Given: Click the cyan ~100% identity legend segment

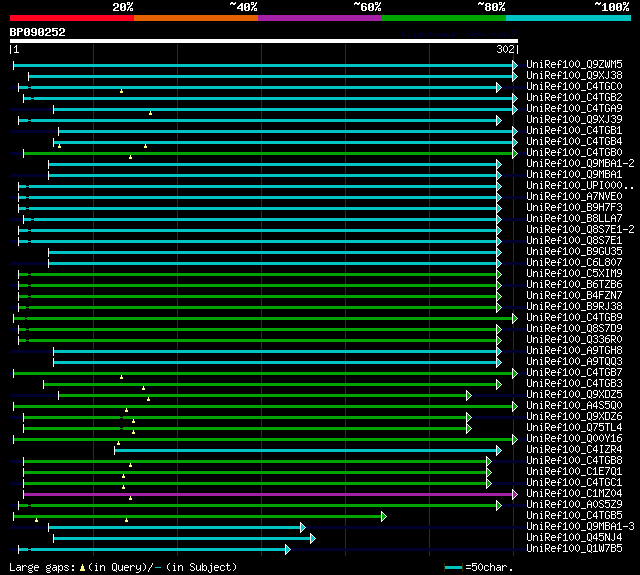Looking at the screenshot, I should click(x=569, y=18).
